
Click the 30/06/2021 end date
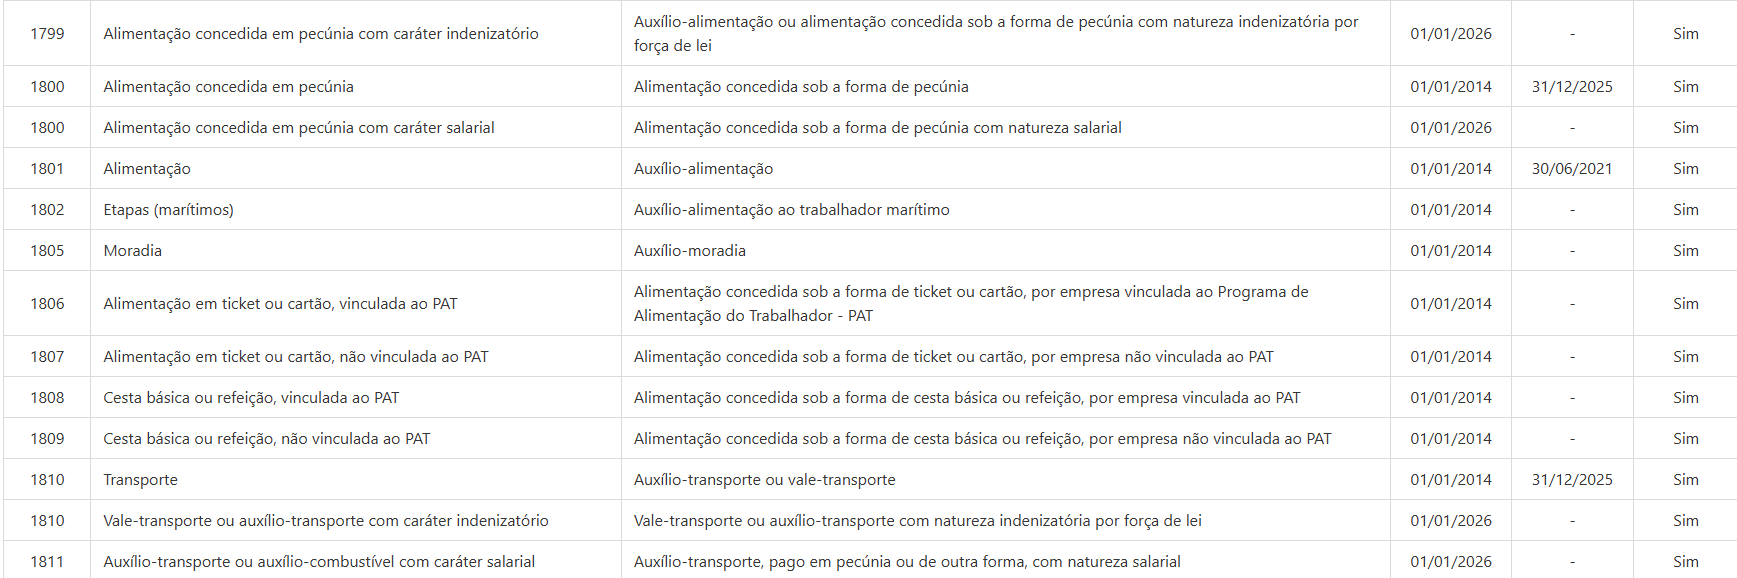[1571, 169]
